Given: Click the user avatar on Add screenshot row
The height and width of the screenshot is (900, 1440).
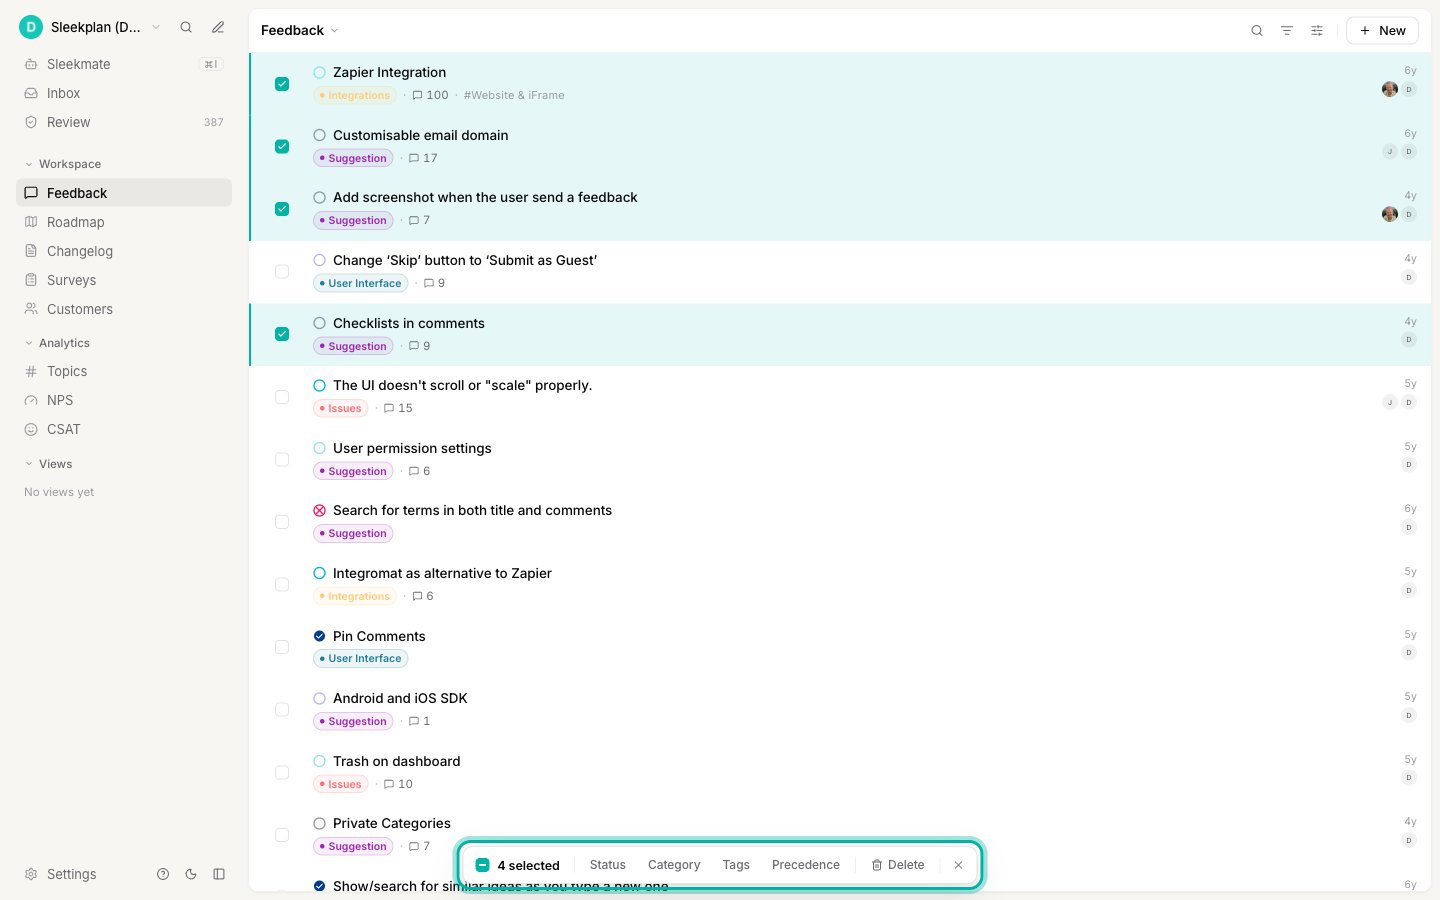Looking at the screenshot, I should (x=1390, y=214).
